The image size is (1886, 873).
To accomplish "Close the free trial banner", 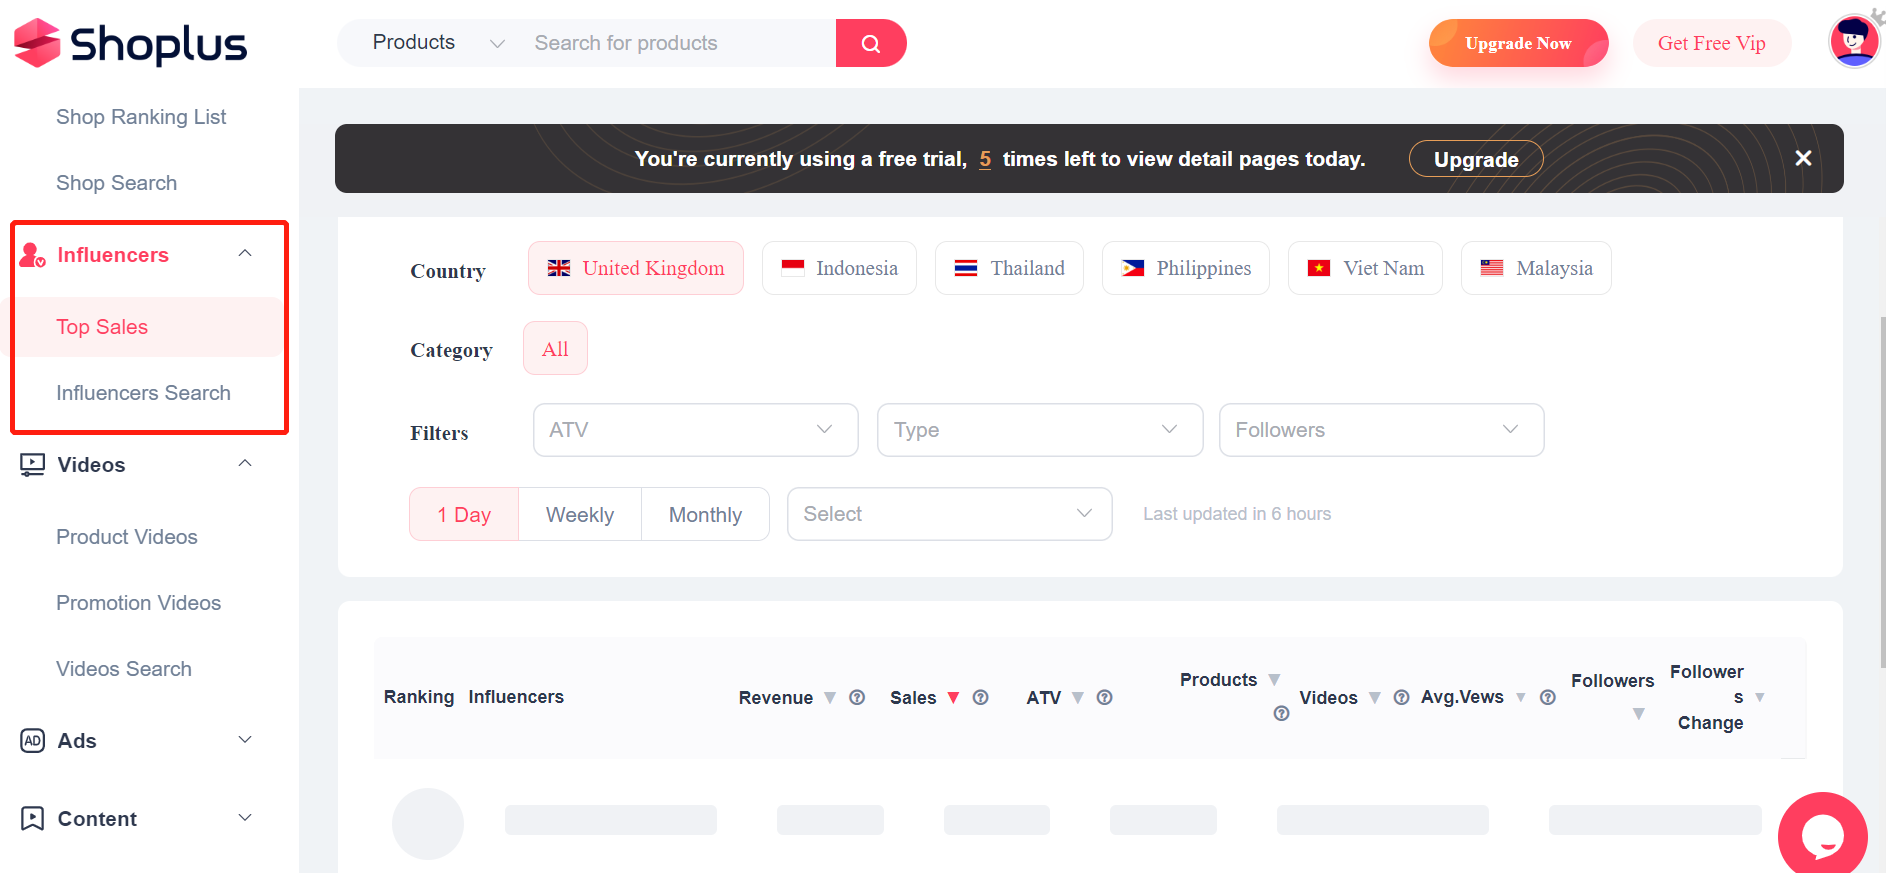I will tap(1803, 158).
